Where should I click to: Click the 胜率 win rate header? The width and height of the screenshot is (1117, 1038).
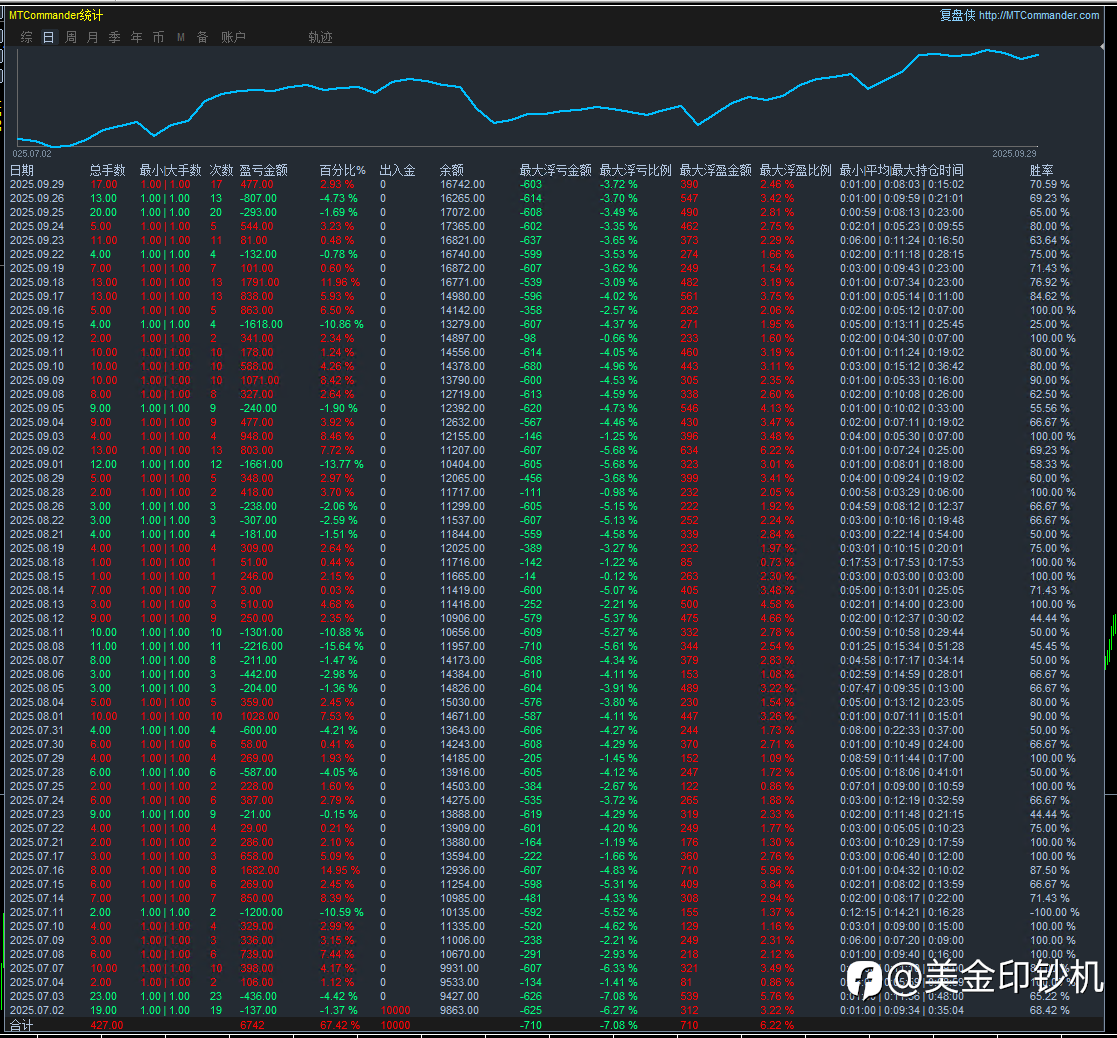1042,171
